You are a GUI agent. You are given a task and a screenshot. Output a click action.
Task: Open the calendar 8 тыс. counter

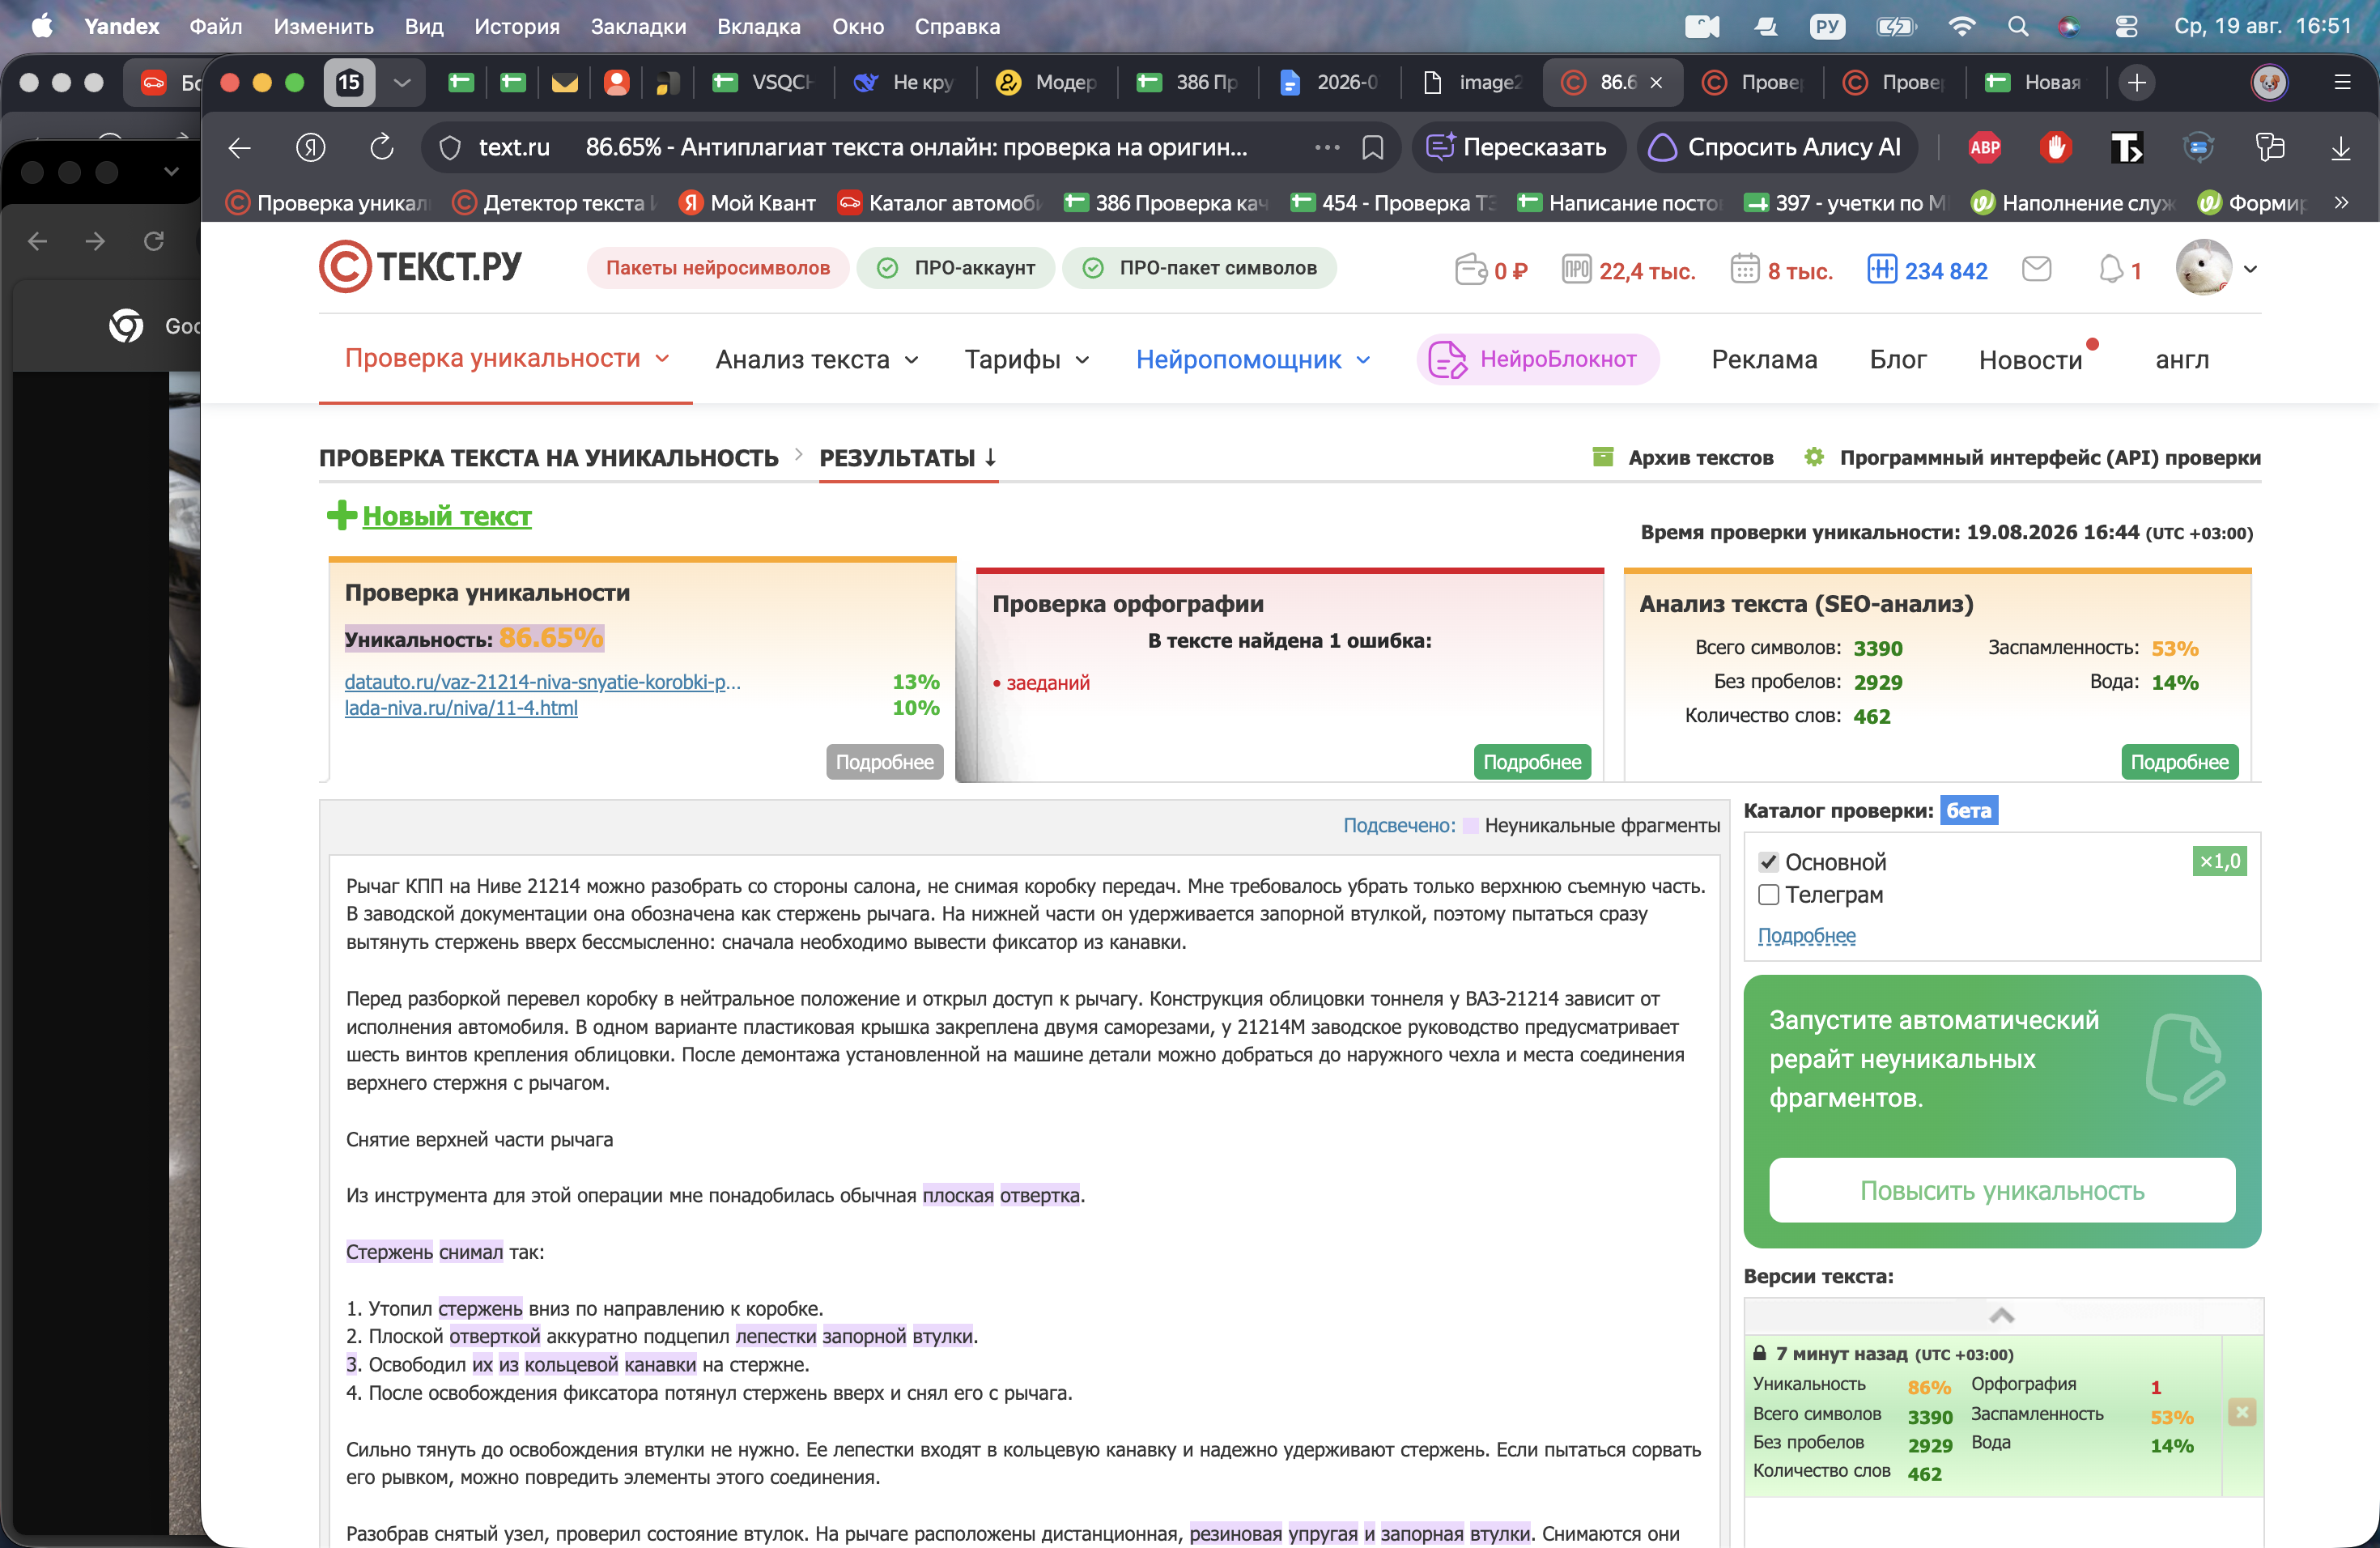[1781, 270]
